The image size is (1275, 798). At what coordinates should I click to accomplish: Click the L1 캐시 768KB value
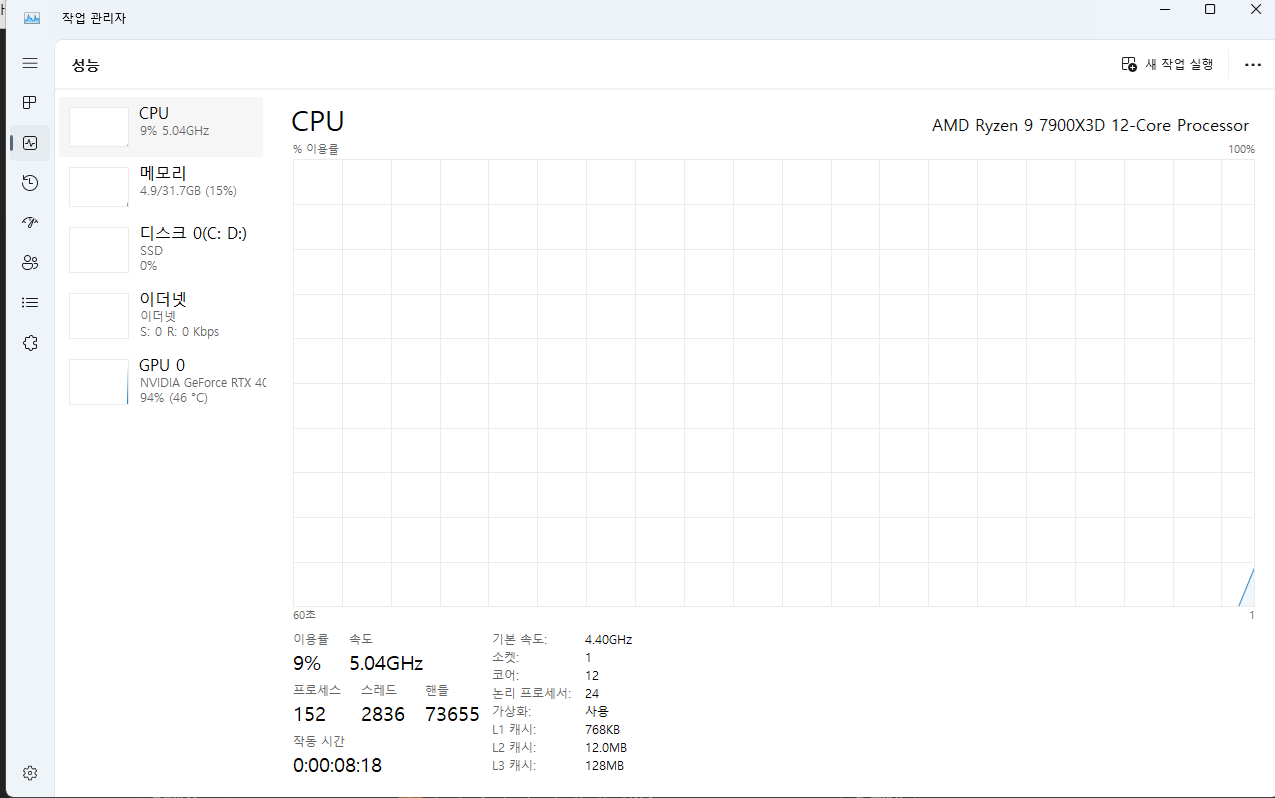coord(602,729)
